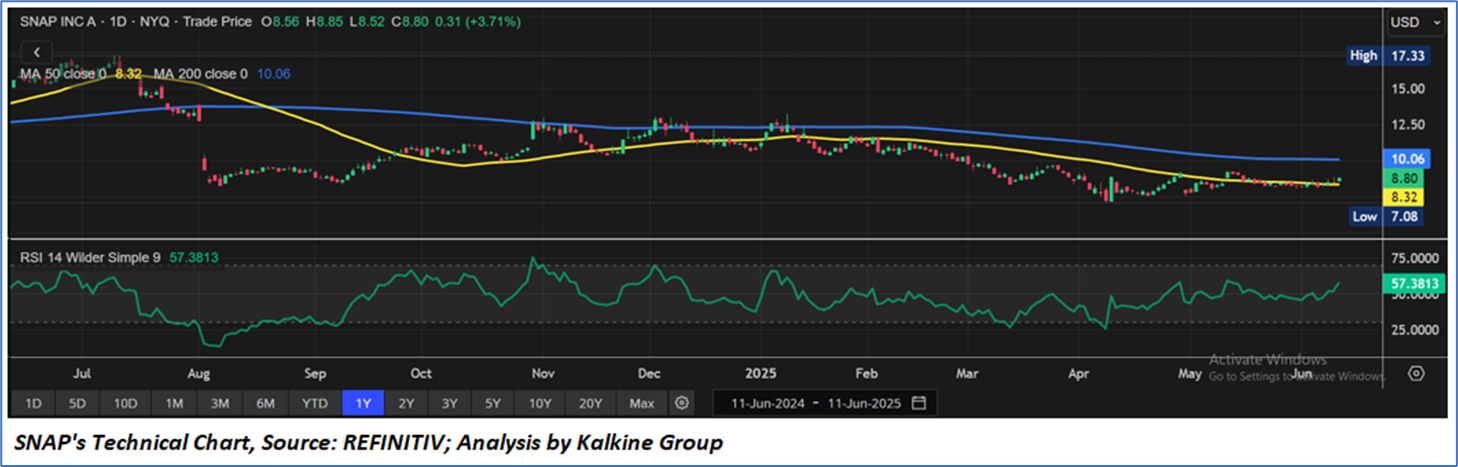Select the 10D time range
Image resolution: width=1458 pixels, height=467 pixels.
(125, 403)
